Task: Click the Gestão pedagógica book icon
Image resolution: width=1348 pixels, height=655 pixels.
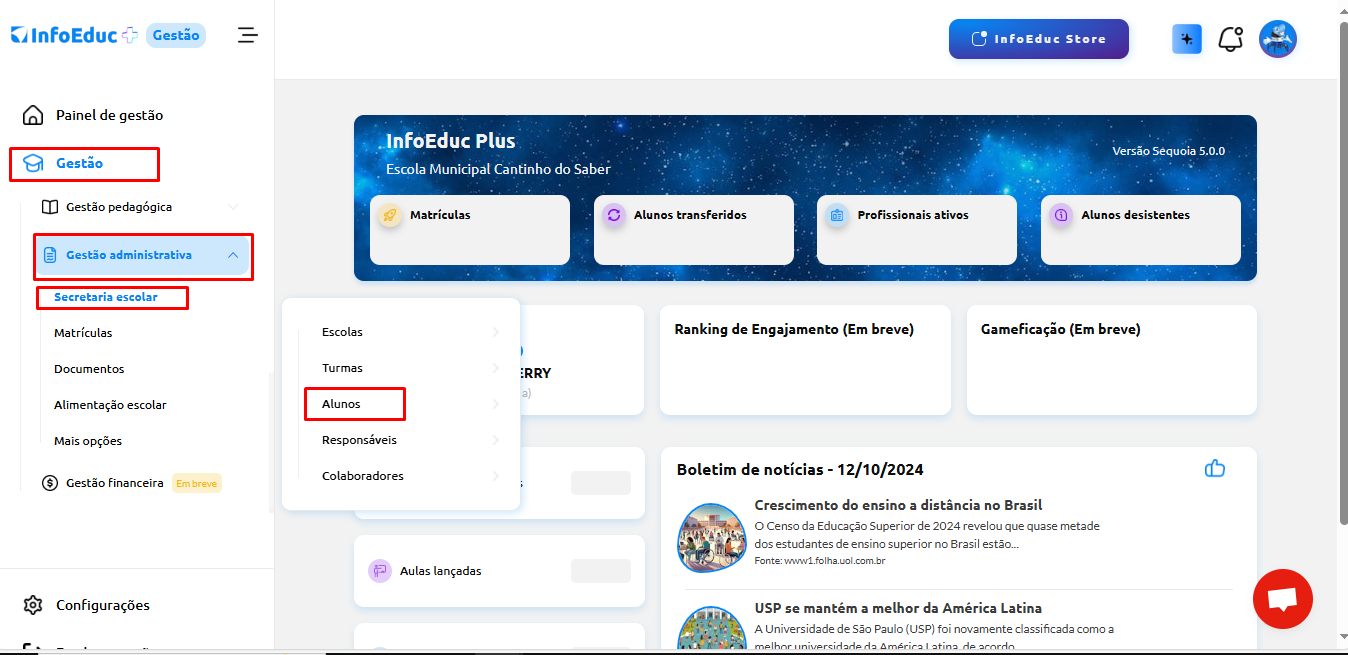Action: point(50,207)
